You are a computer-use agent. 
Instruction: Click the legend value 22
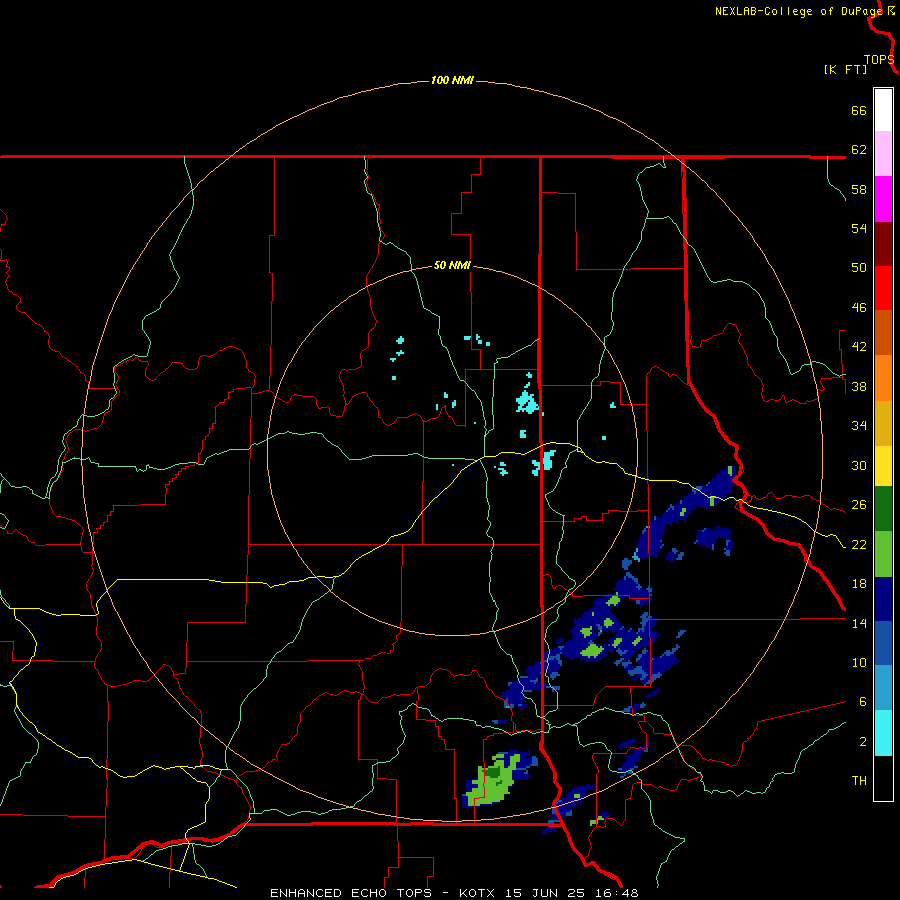coord(859,544)
